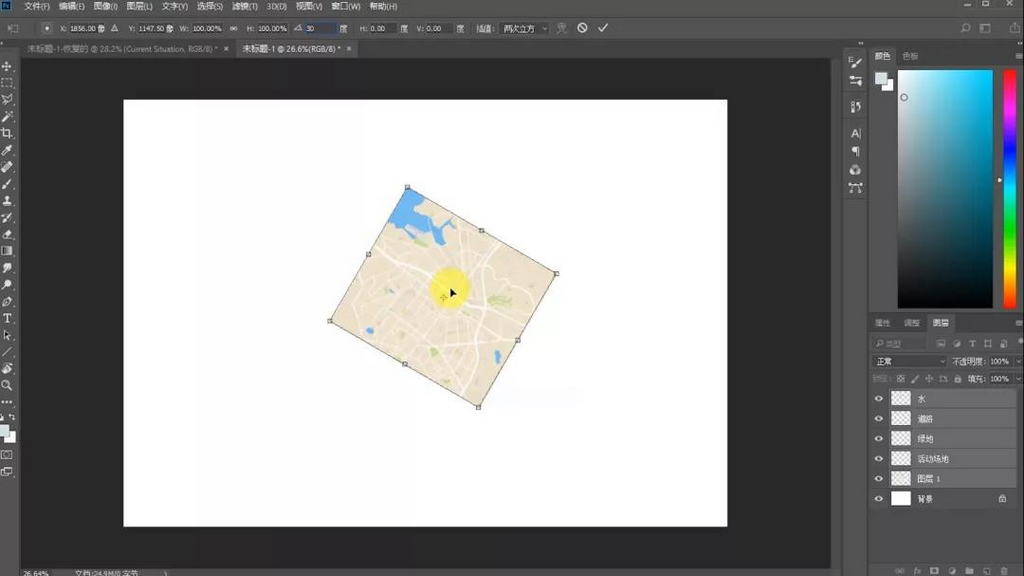Switch to the first document tab

(117, 48)
